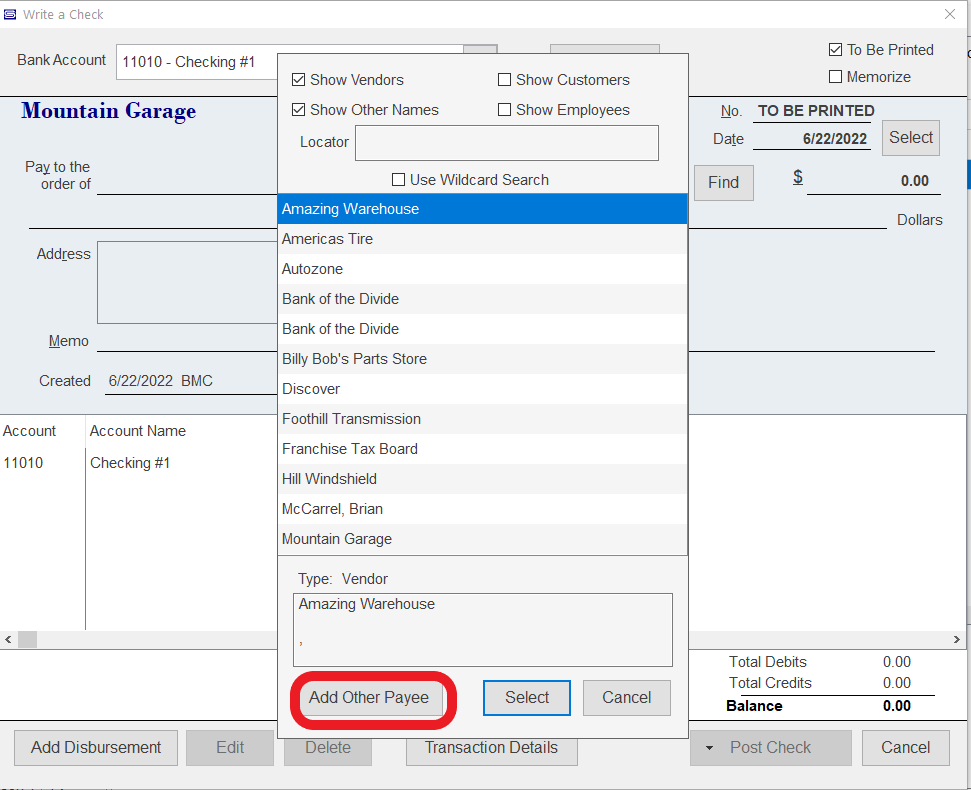Enable the Show Customers checkbox

coord(504,80)
